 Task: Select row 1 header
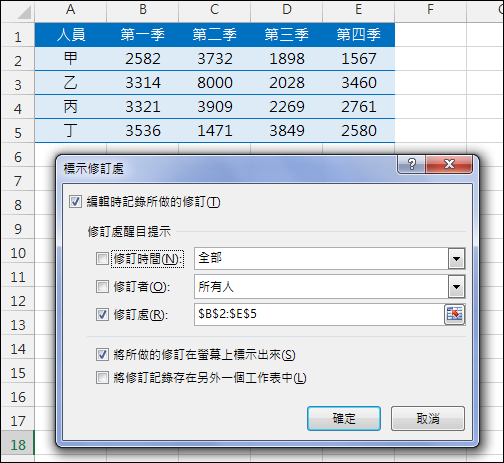point(18,35)
